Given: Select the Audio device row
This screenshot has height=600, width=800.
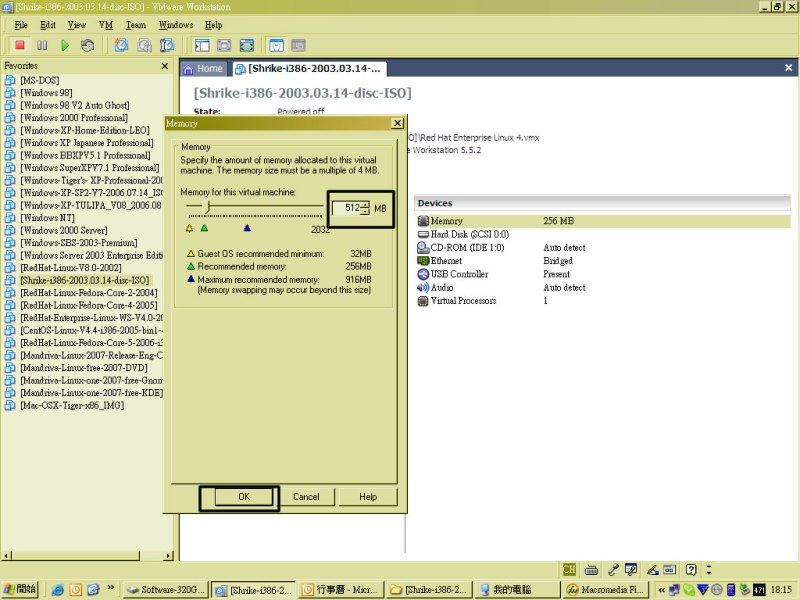Looking at the screenshot, I should tap(604, 287).
